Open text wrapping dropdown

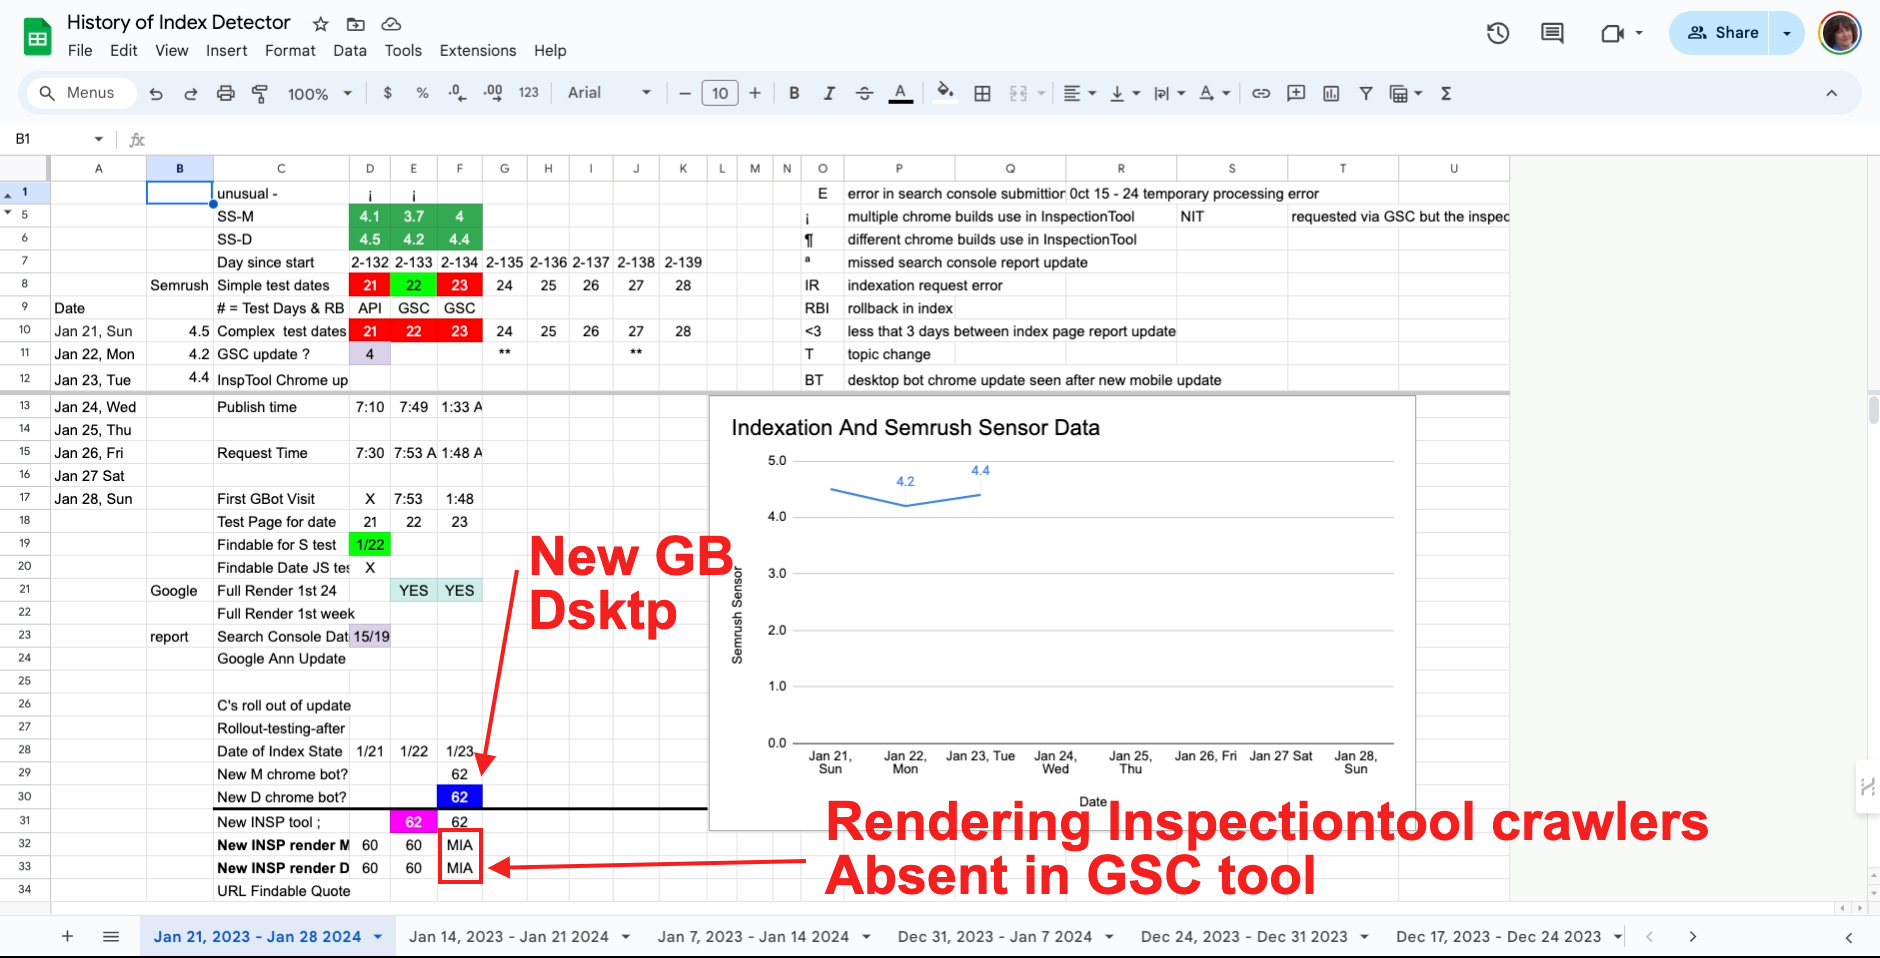(x=1169, y=93)
